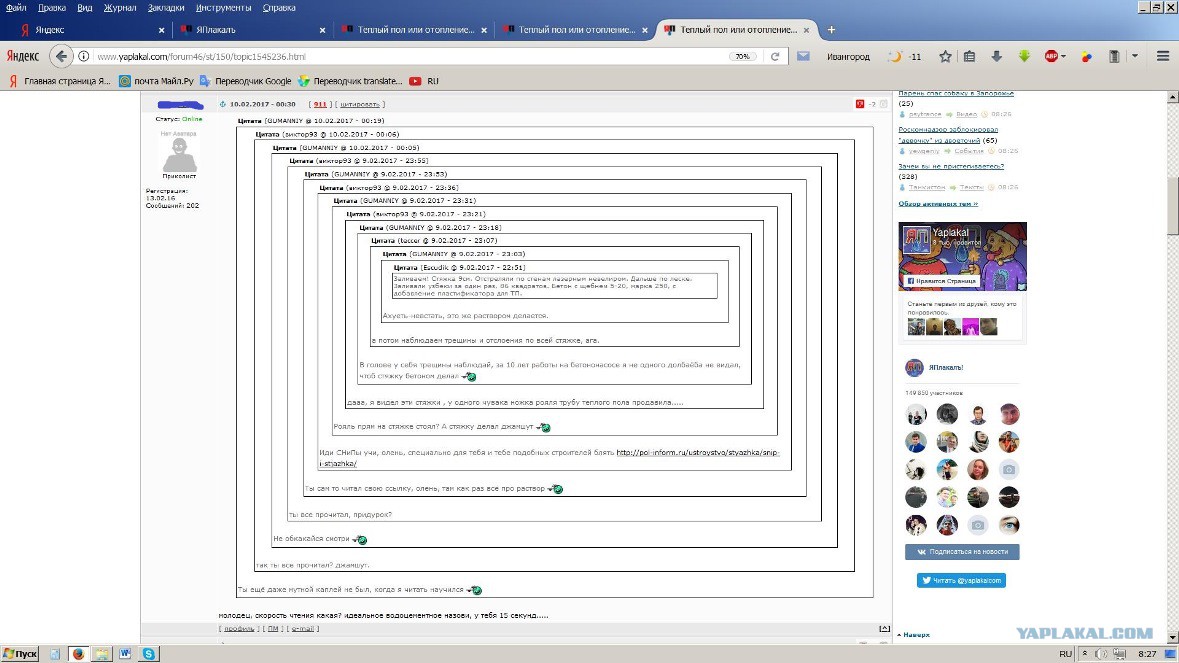This screenshot has width=1179, height=663.
Task: Open ABP dropdown arrow
Action: [x=1063, y=56]
